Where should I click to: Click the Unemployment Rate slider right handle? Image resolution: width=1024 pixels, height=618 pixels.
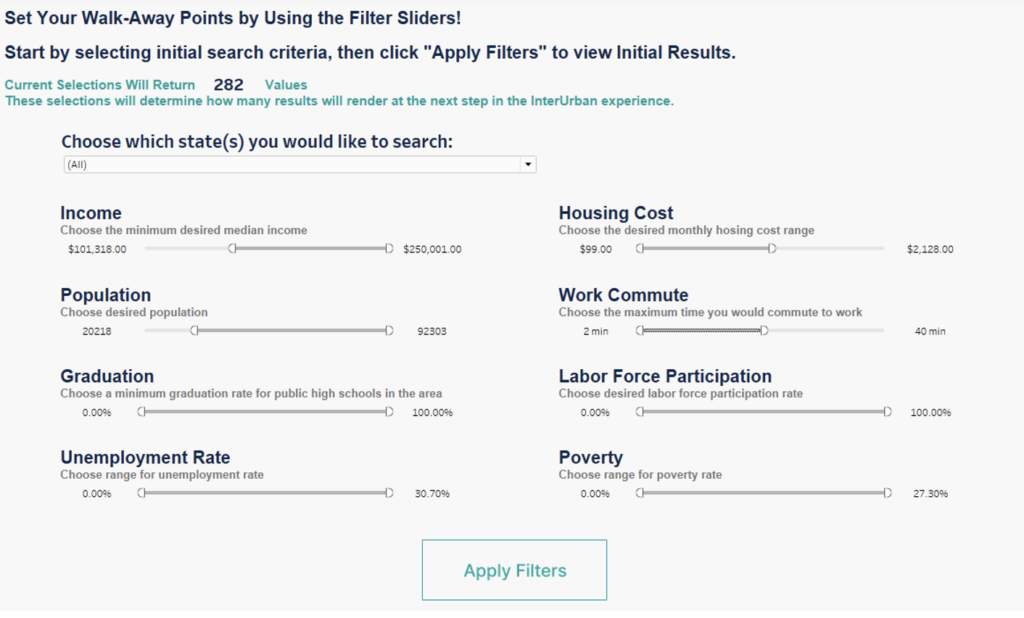[389, 493]
